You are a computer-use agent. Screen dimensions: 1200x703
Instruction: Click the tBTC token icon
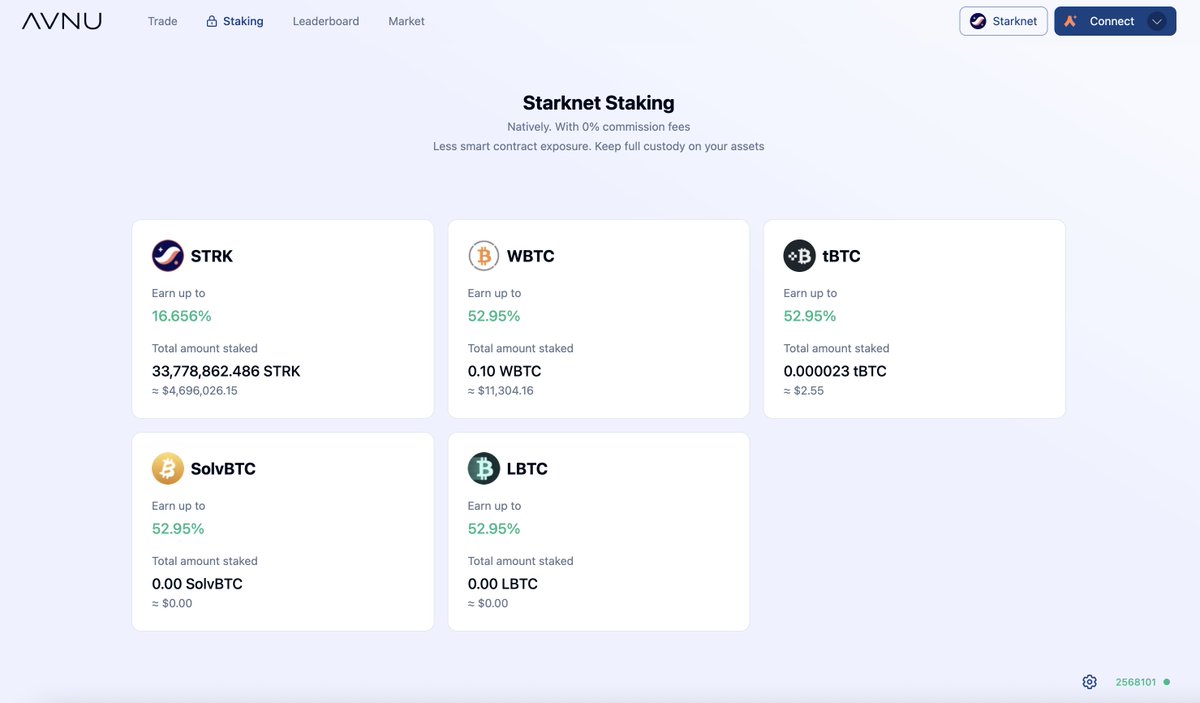800,256
